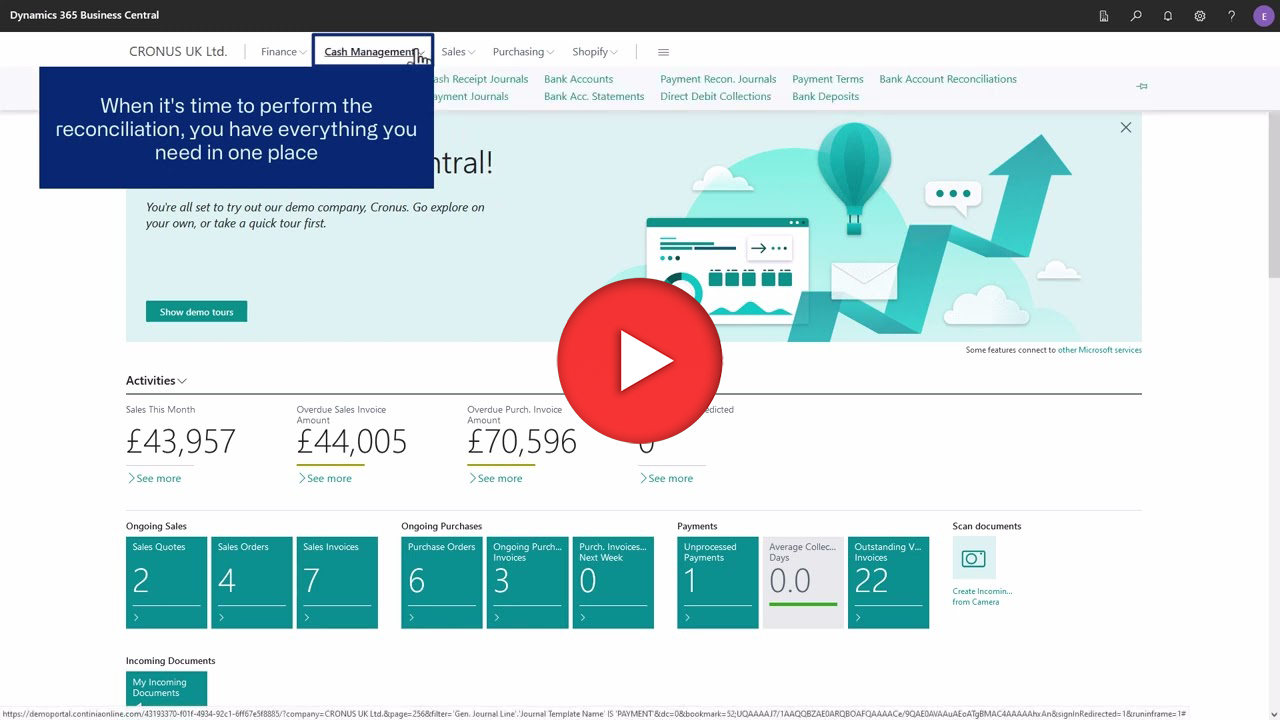Screen dimensions: 1280x720
Task: Open the Cash Management menu
Action: [373, 52]
